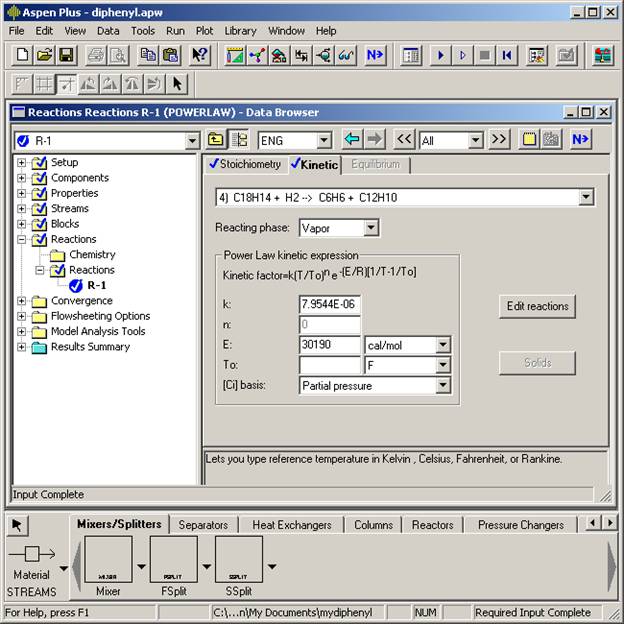Click the Save file icon in toolbar
This screenshot has width=624, height=624.
pos(66,55)
